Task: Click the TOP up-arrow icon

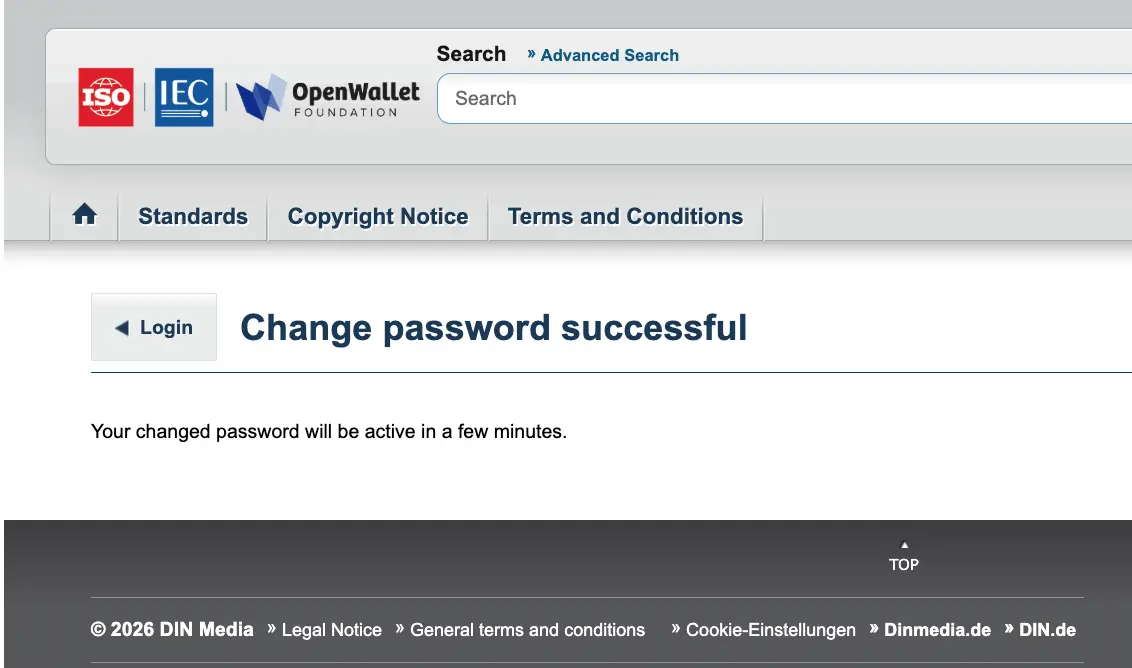Action: pyautogui.click(x=904, y=545)
